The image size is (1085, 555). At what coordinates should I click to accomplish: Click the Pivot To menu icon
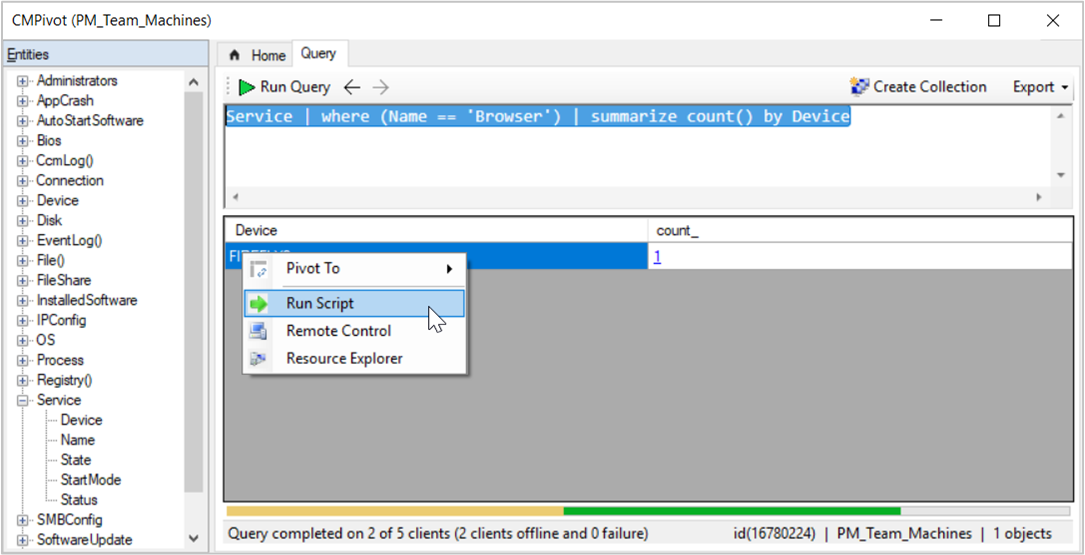click(x=259, y=269)
